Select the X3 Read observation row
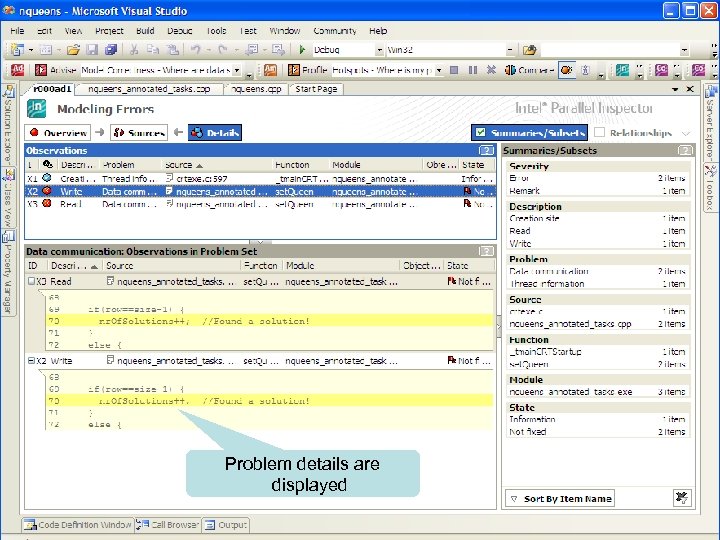The height and width of the screenshot is (540, 720). coord(260,203)
